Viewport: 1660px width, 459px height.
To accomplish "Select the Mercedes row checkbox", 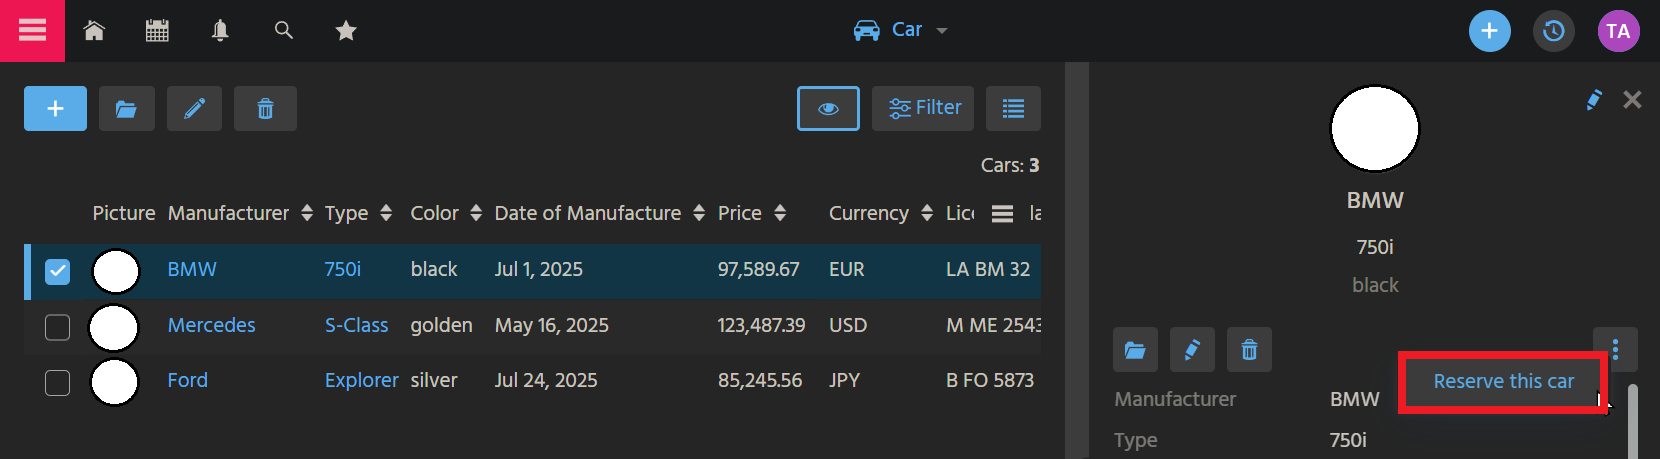I will pos(58,327).
